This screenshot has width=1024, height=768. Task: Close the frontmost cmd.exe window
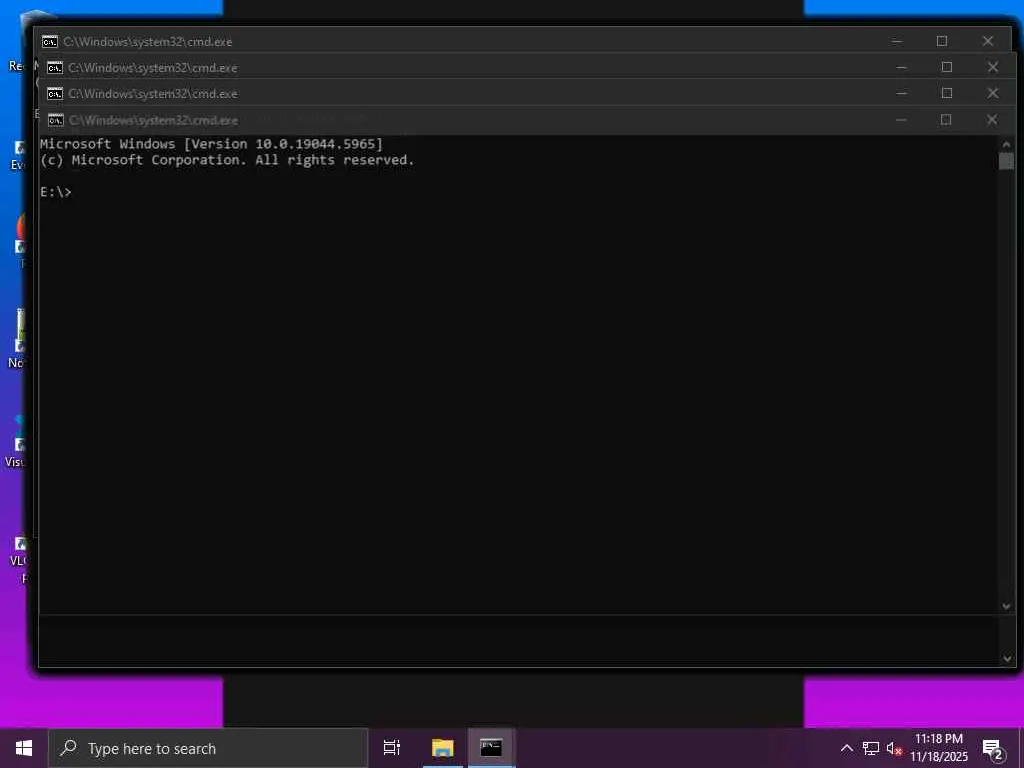(x=992, y=120)
